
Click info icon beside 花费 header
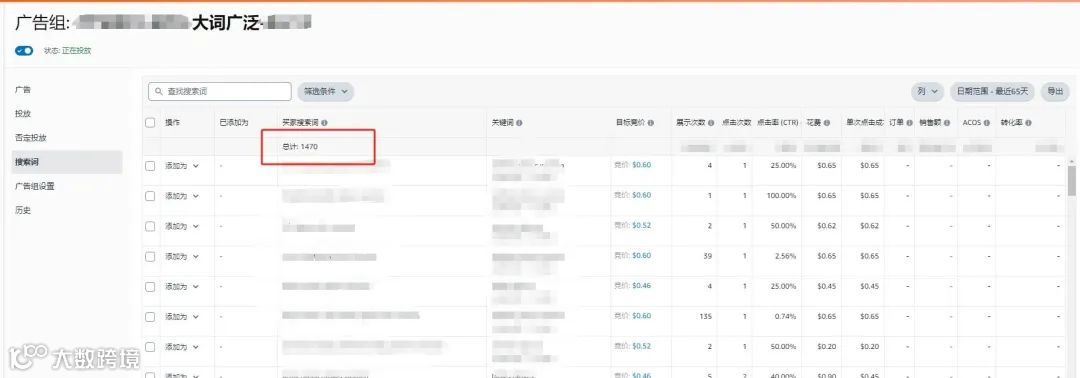[x=827, y=123]
